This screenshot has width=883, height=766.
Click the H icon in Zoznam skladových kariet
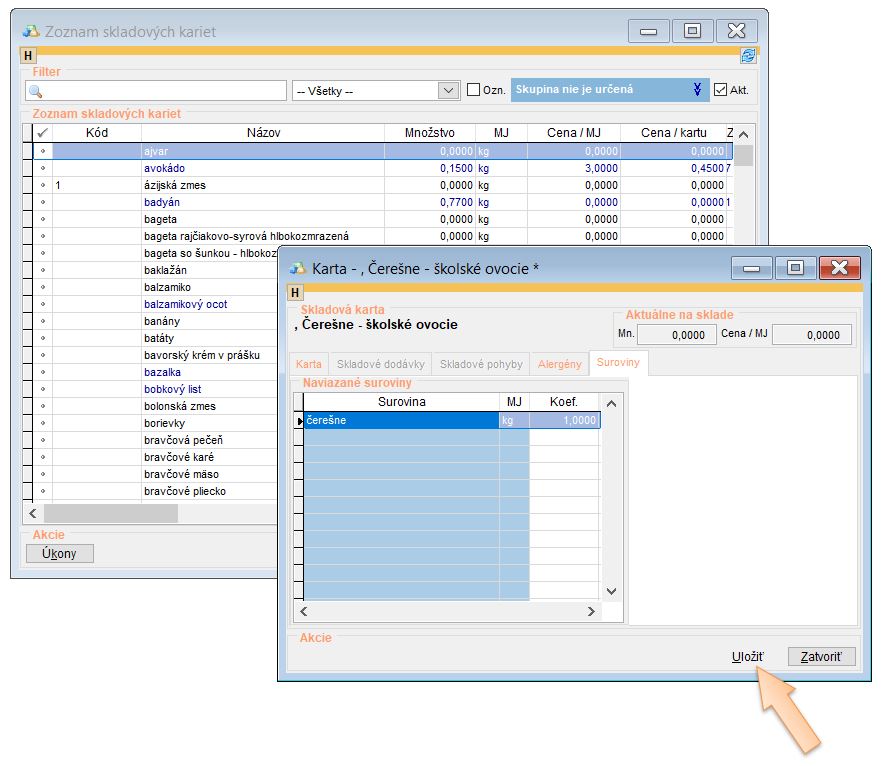click(x=28, y=57)
